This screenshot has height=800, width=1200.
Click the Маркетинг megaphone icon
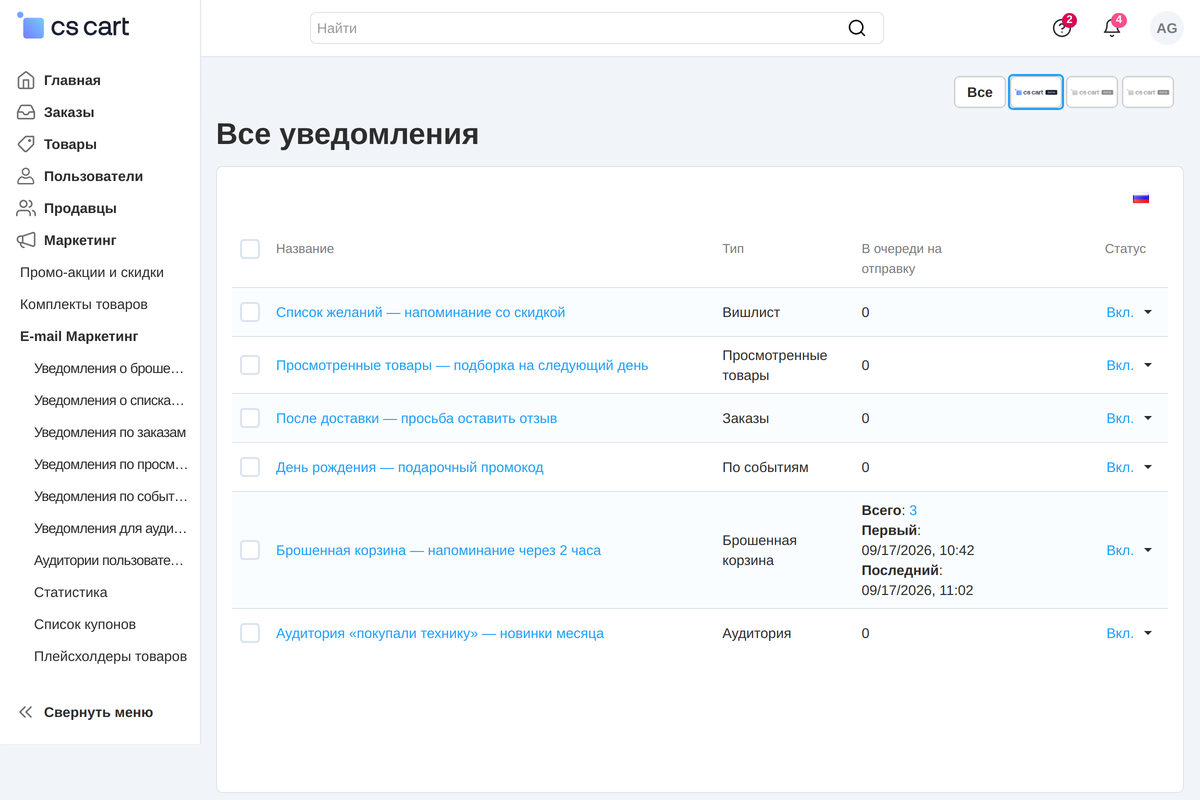pos(26,240)
